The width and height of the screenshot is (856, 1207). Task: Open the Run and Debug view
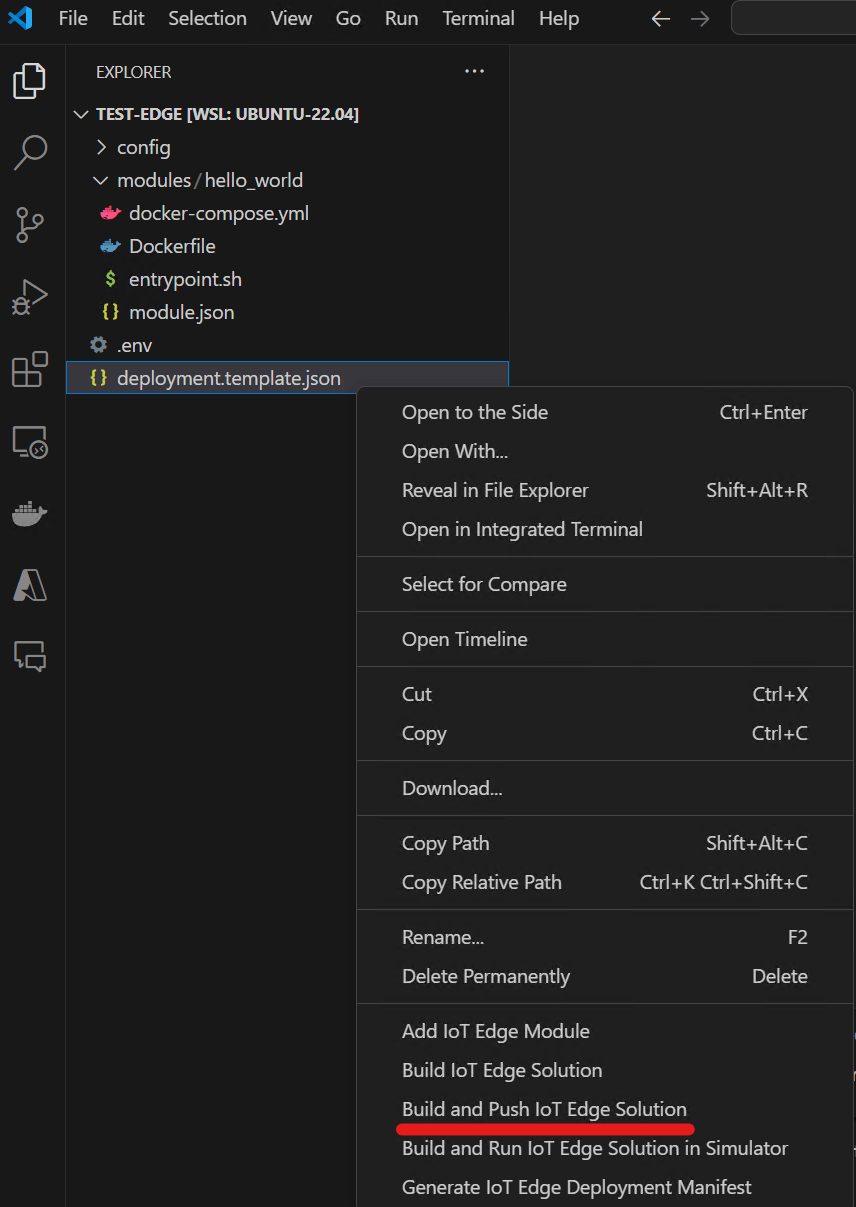click(x=30, y=297)
